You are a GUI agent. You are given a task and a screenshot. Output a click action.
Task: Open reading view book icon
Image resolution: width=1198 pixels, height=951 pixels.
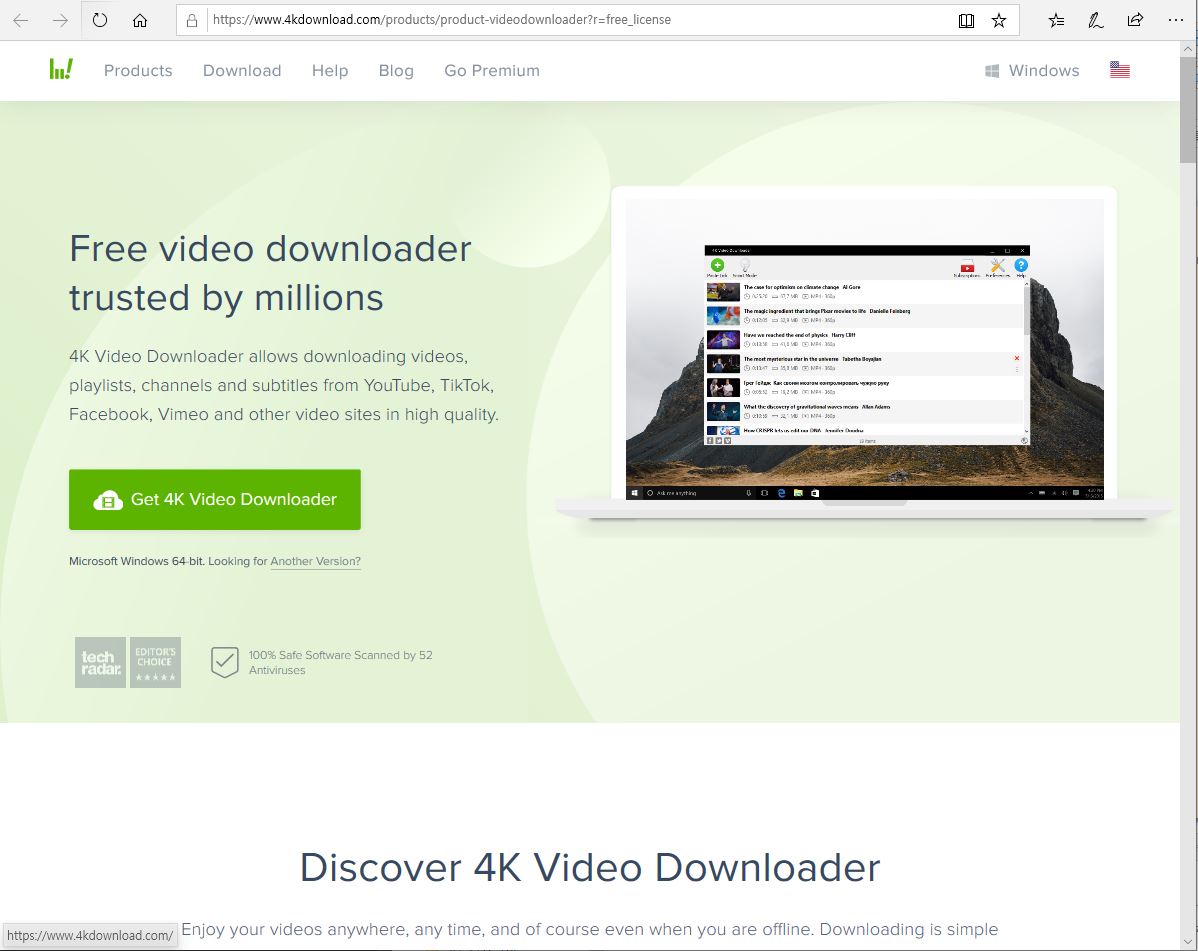pyautogui.click(x=966, y=21)
